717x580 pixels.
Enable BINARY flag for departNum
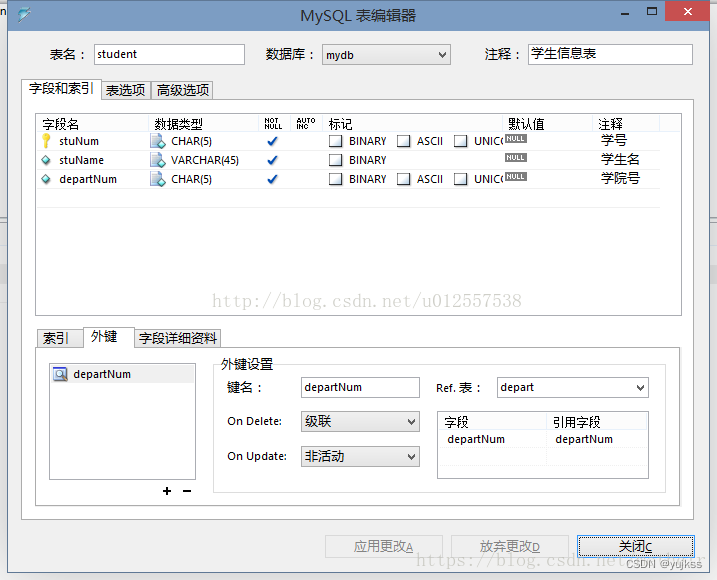tap(336, 179)
